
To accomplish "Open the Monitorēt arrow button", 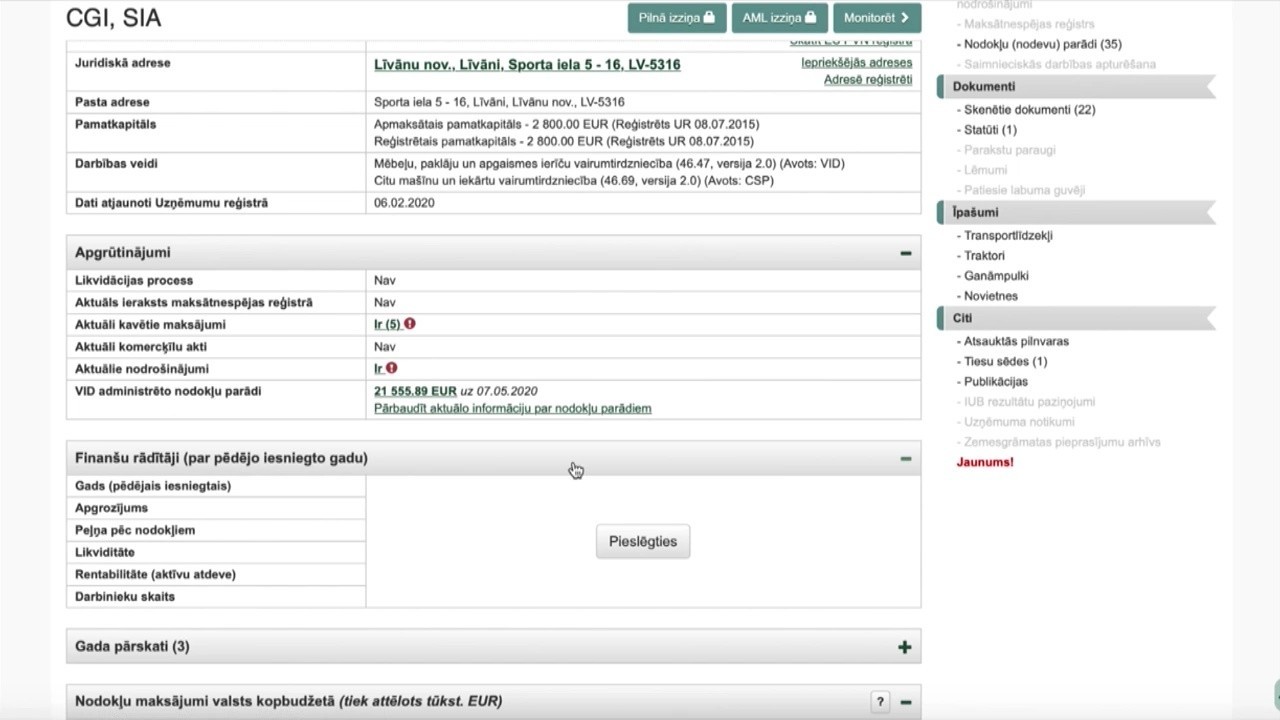I will click(876, 18).
